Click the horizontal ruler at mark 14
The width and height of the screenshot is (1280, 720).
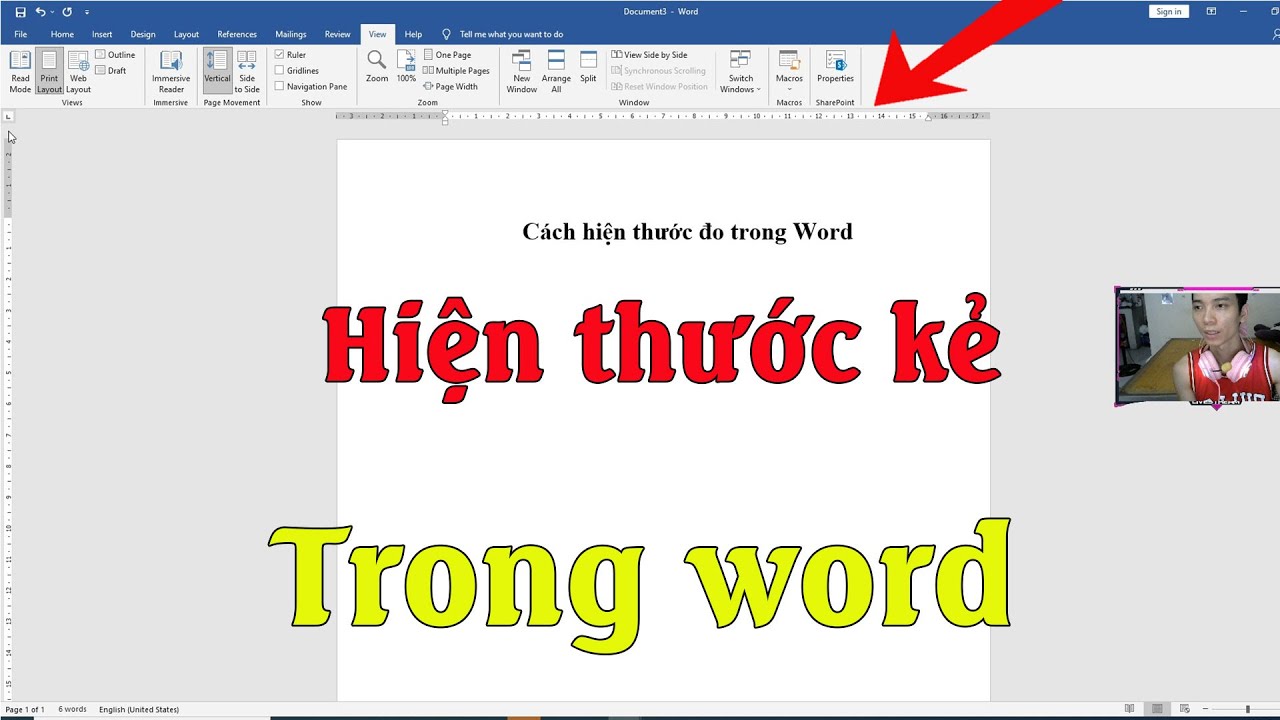[x=881, y=116]
